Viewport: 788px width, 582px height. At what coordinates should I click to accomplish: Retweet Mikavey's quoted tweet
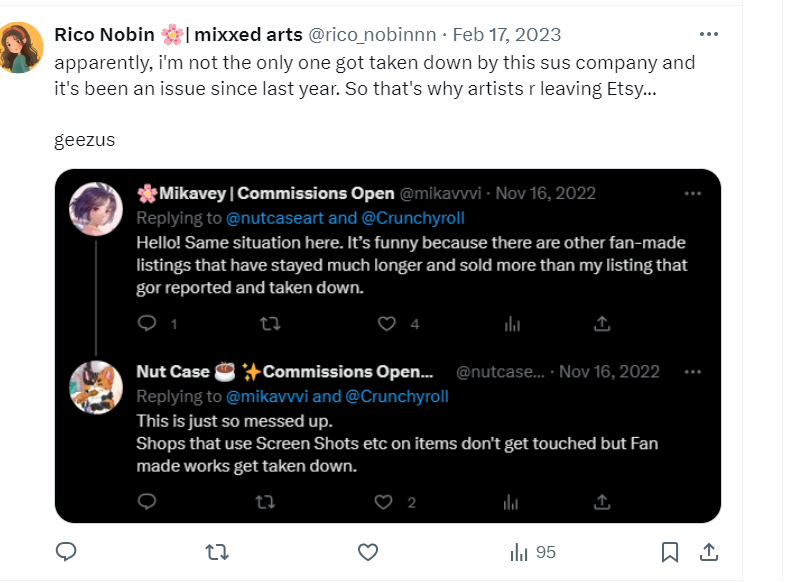267,324
